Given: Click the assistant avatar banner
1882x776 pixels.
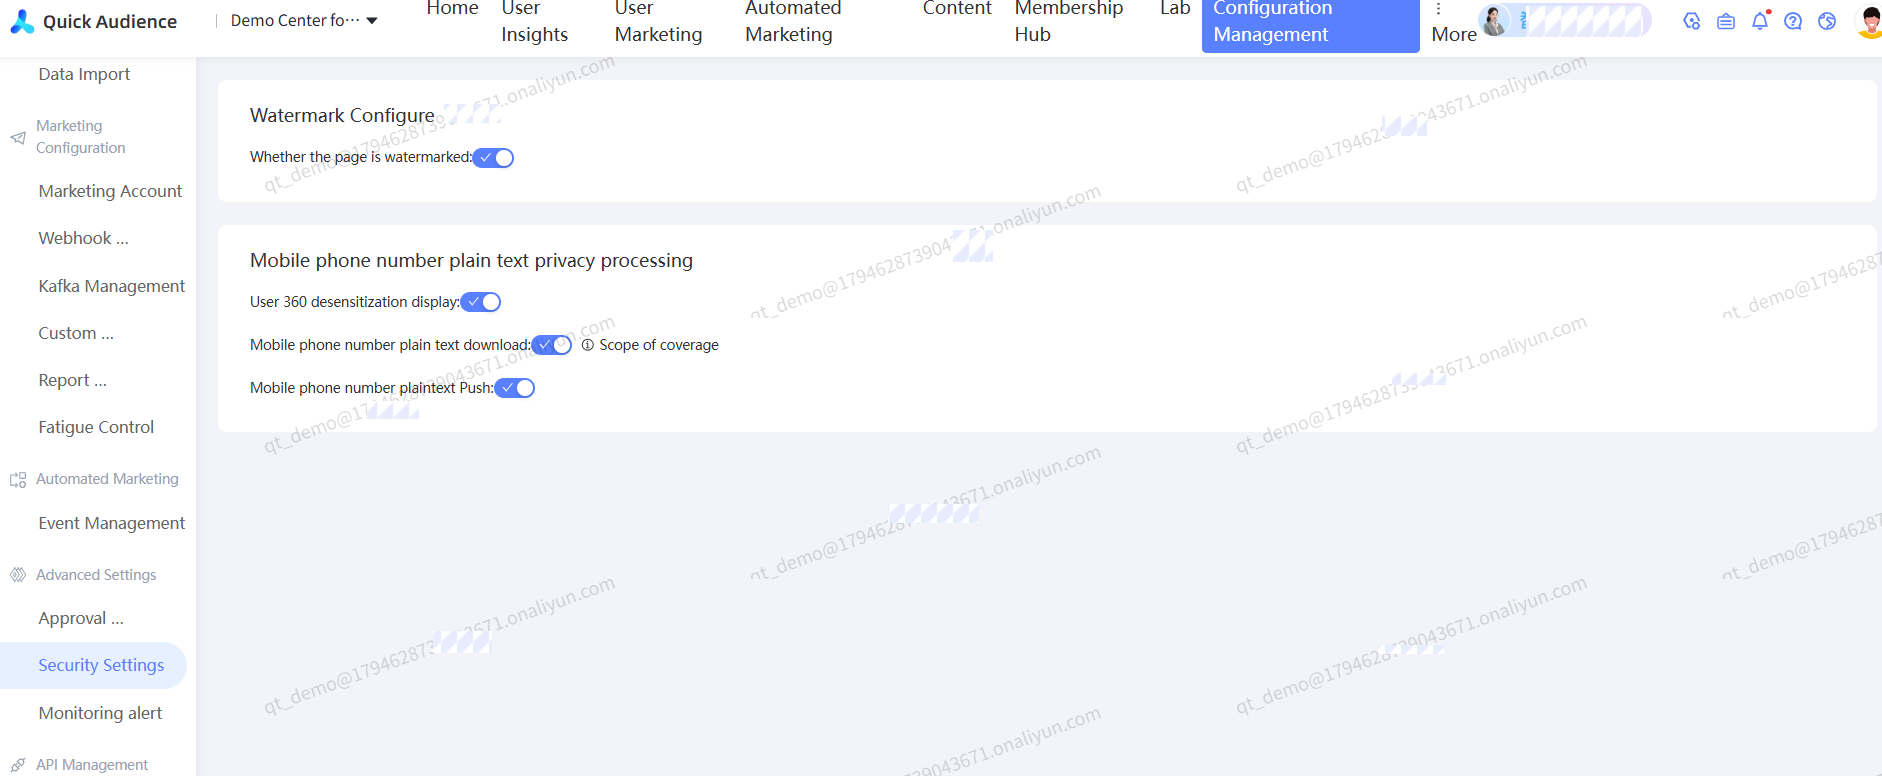Looking at the screenshot, I should 1564,20.
